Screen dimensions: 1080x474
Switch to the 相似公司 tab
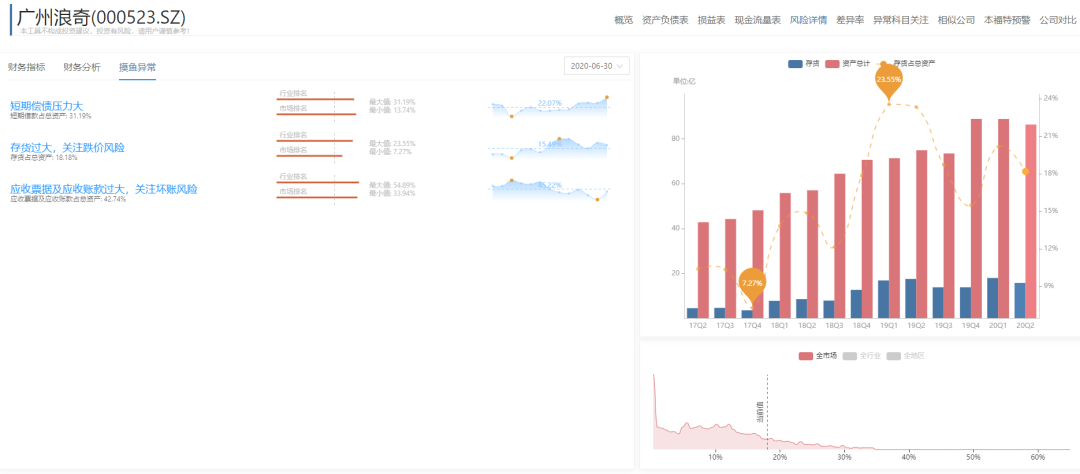[x=956, y=20]
